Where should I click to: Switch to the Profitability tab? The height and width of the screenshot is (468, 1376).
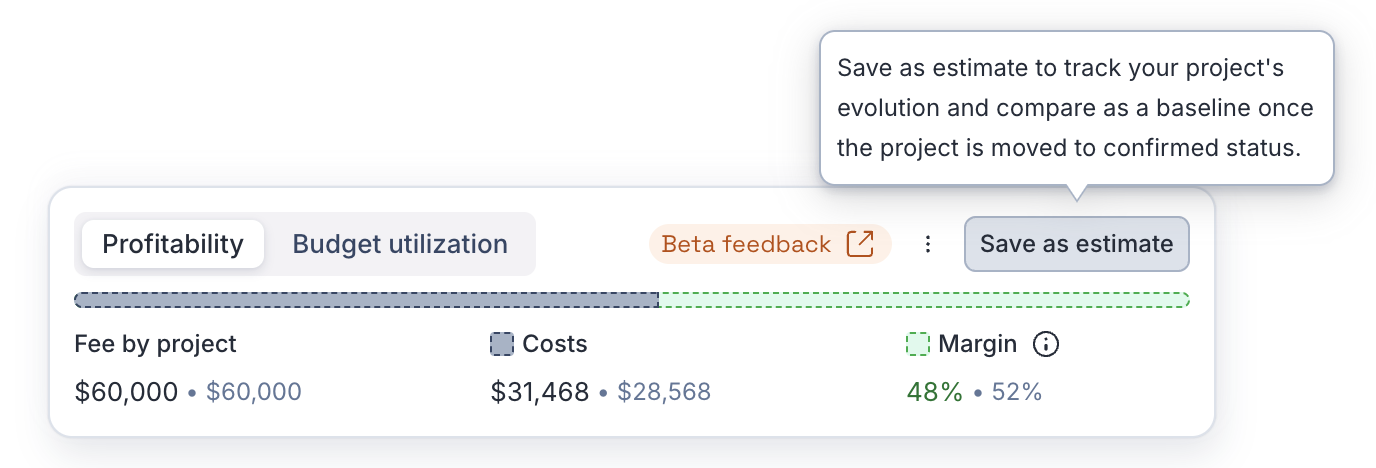[x=173, y=244]
